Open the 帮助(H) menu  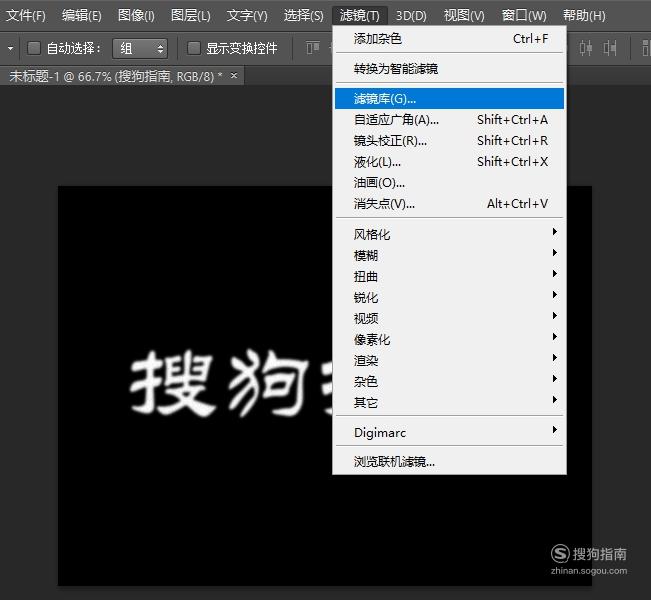584,15
